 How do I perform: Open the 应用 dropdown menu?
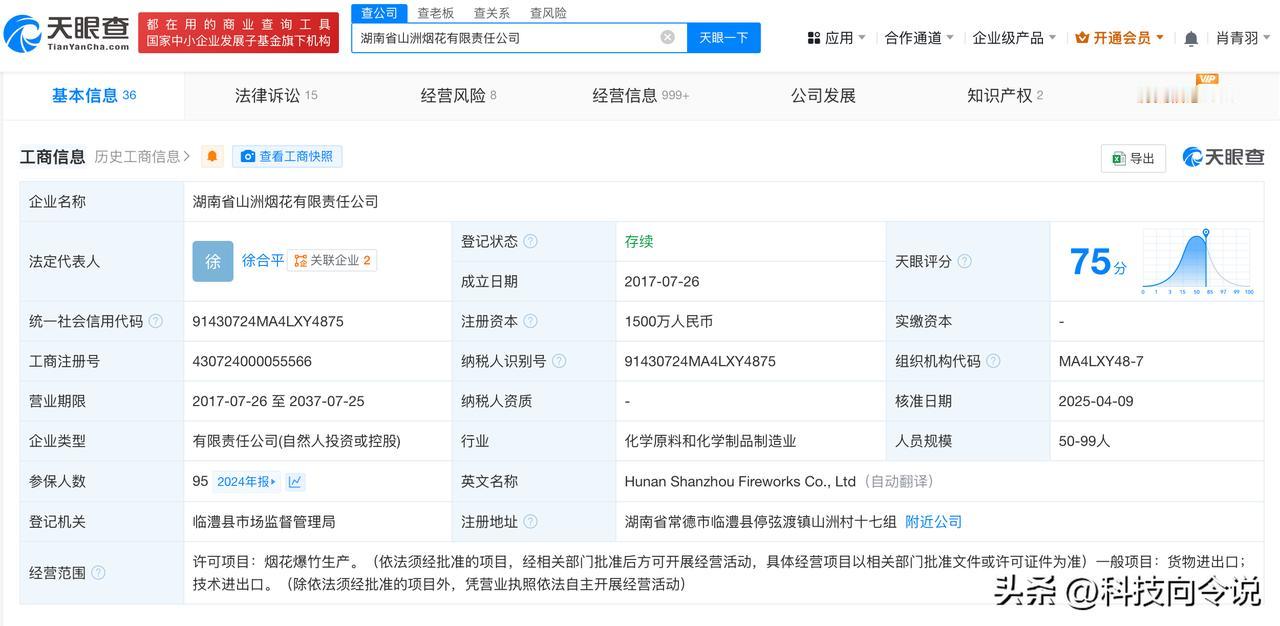tap(836, 38)
